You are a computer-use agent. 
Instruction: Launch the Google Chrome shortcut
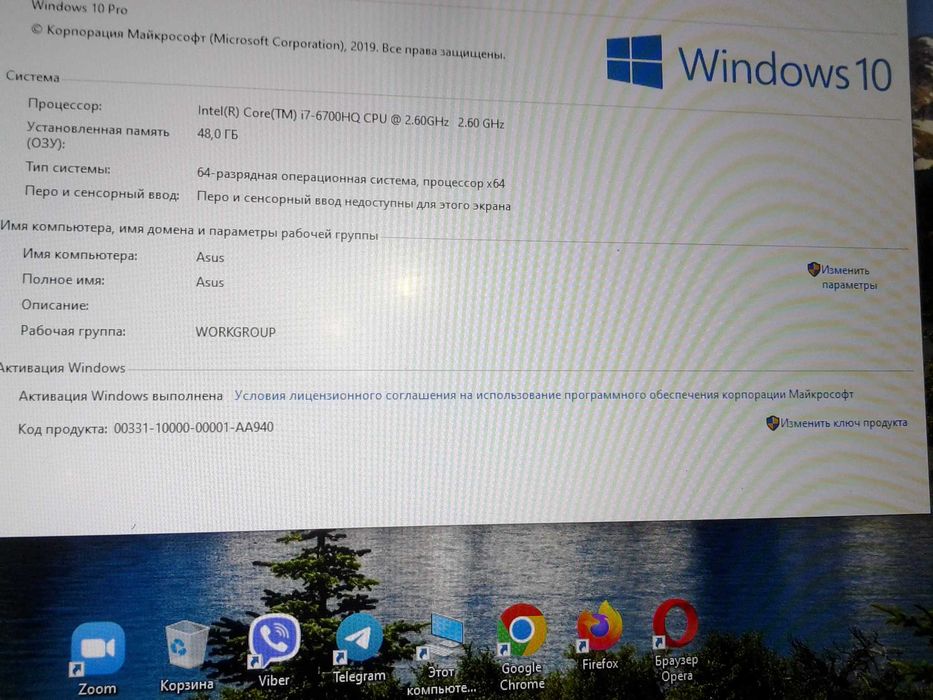point(522,648)
